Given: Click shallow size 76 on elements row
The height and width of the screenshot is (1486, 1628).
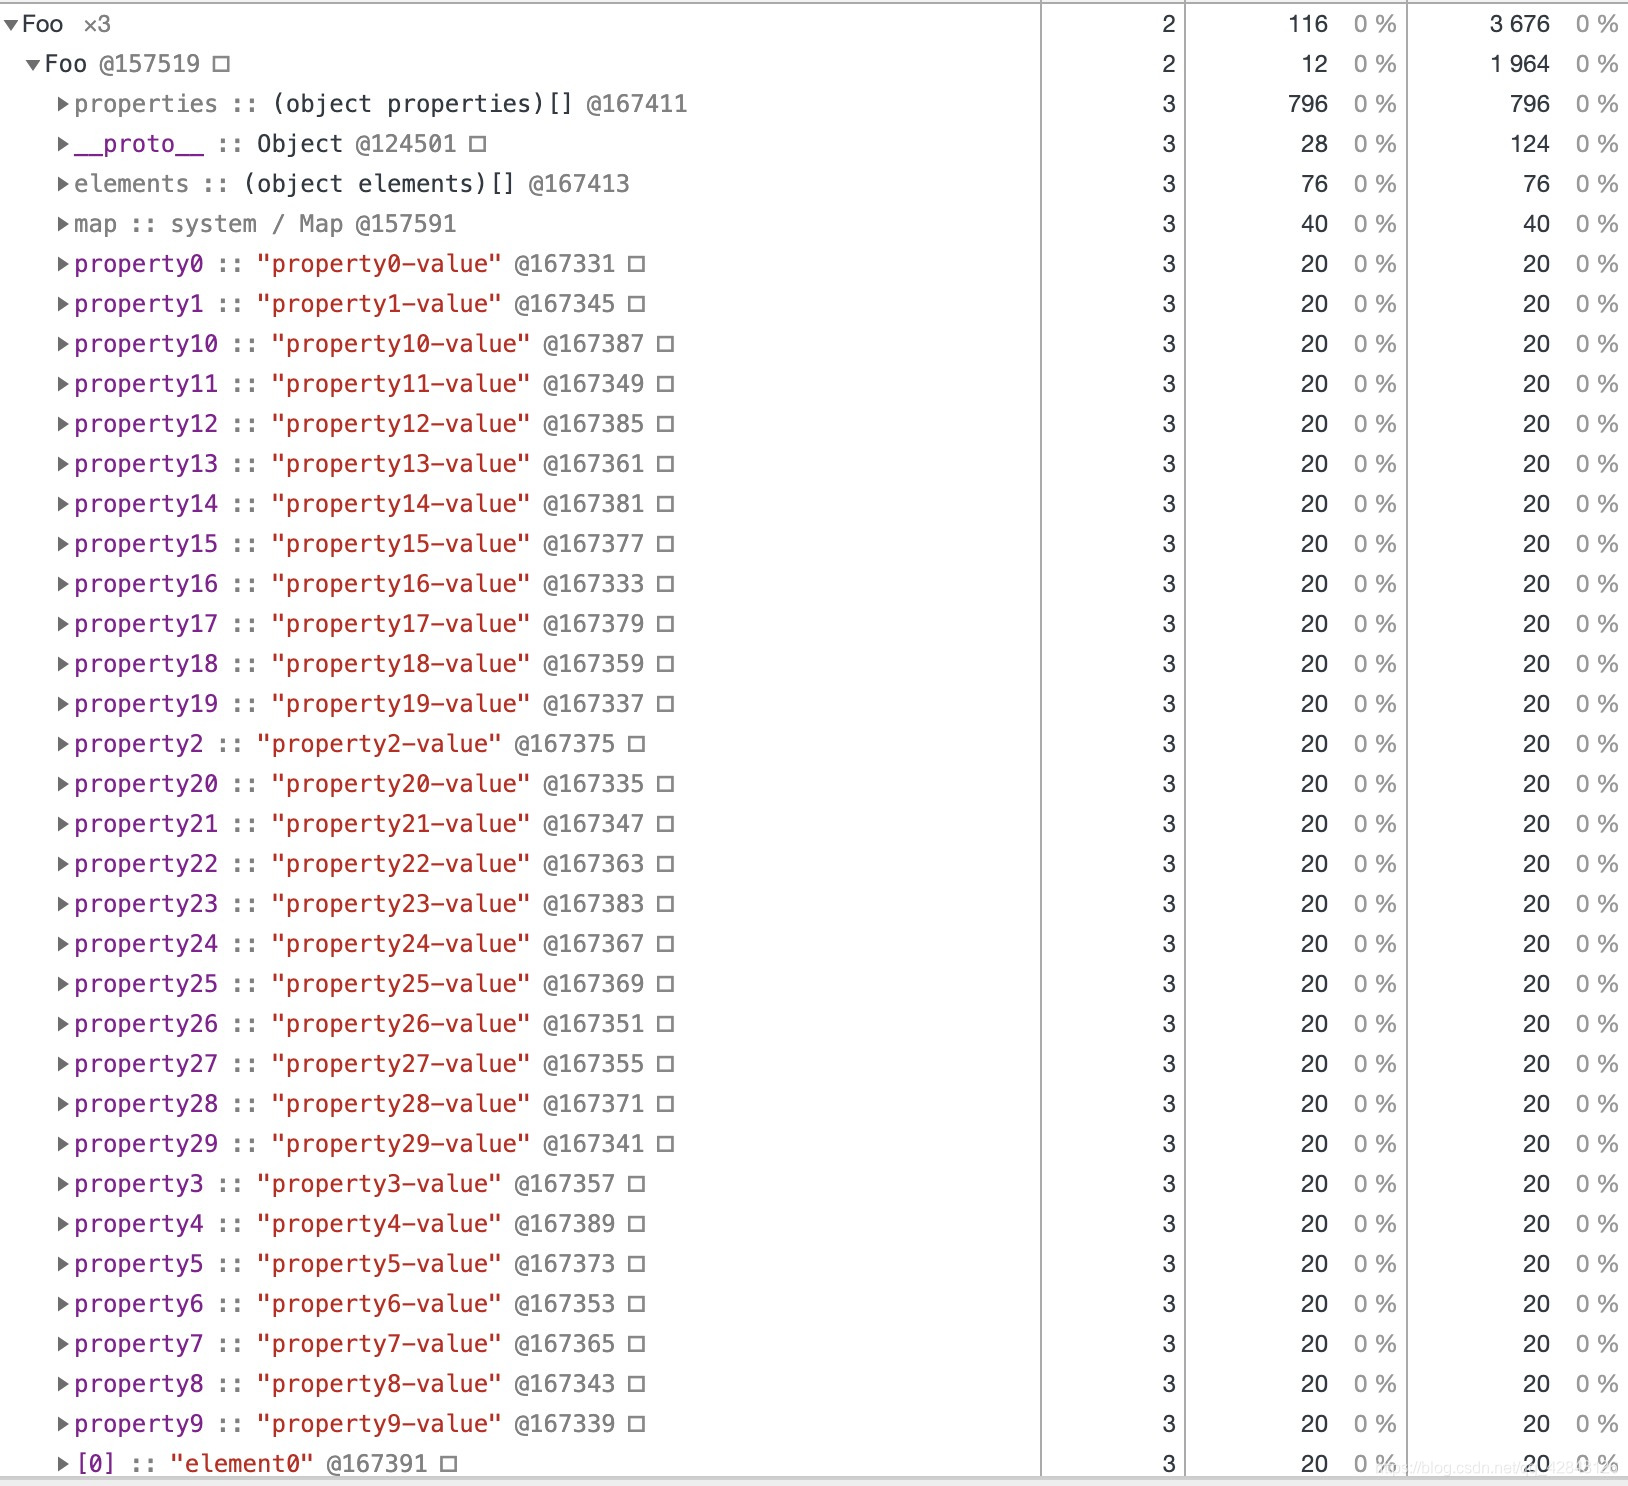Looking at the screenshot, I should (1315, 184).
